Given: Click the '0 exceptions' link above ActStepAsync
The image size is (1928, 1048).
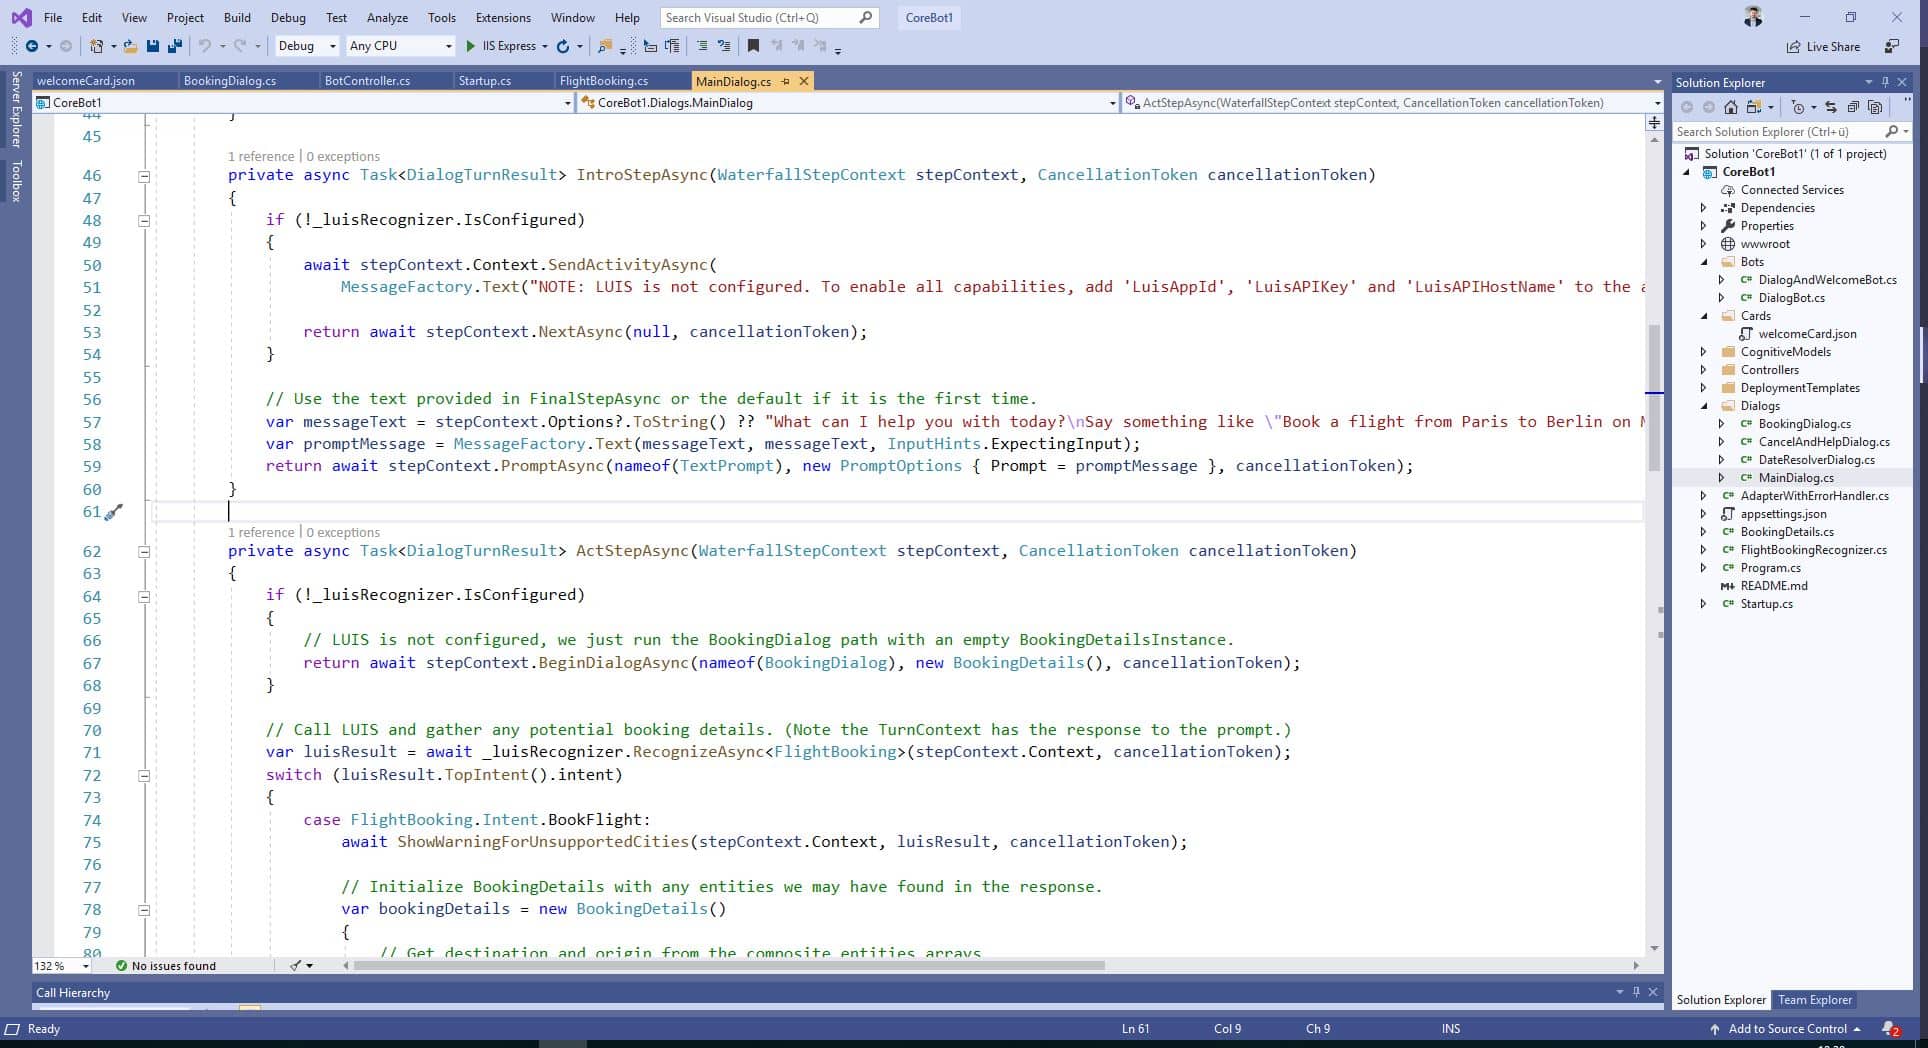Looking at the screenshot, I should [343, 533].
